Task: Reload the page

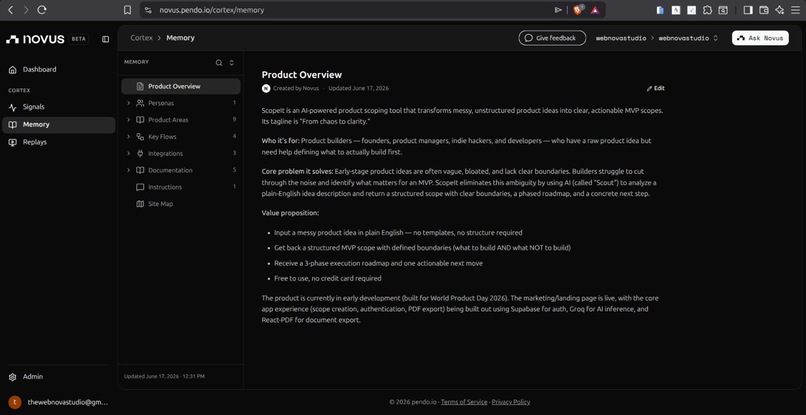Action: pyautogui.click(x=43, y=10)
